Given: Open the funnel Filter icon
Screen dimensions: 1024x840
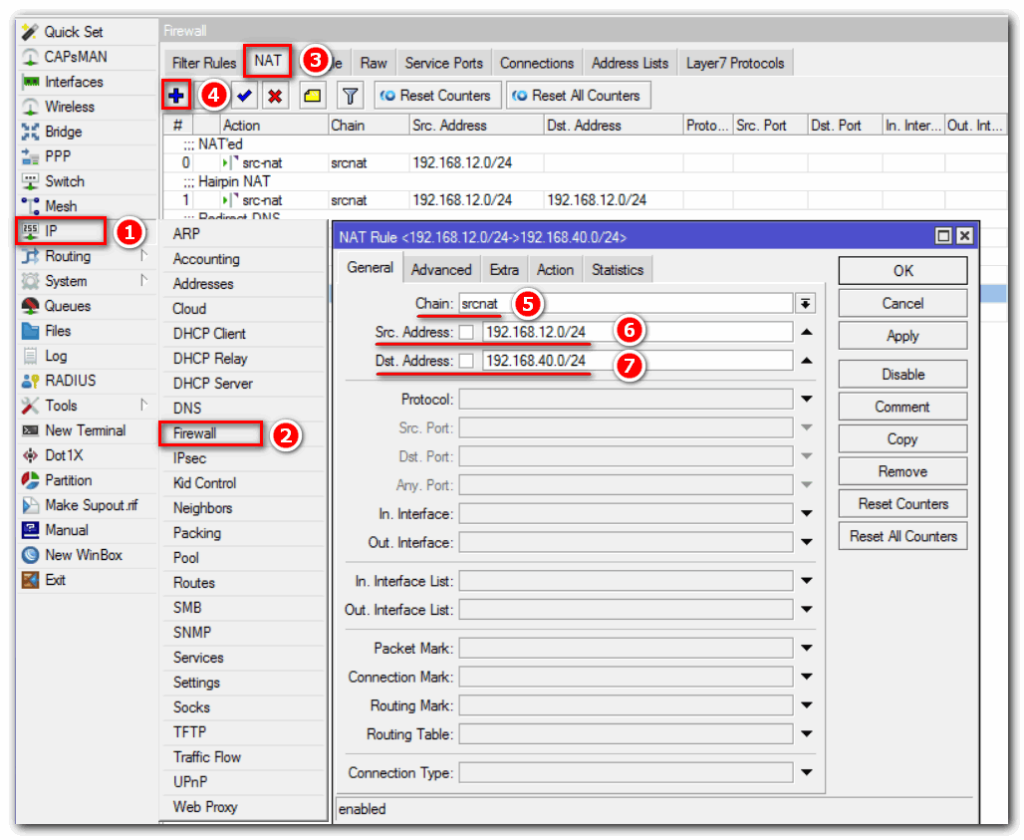Looking at the screenshot, I should click(350, 96).
